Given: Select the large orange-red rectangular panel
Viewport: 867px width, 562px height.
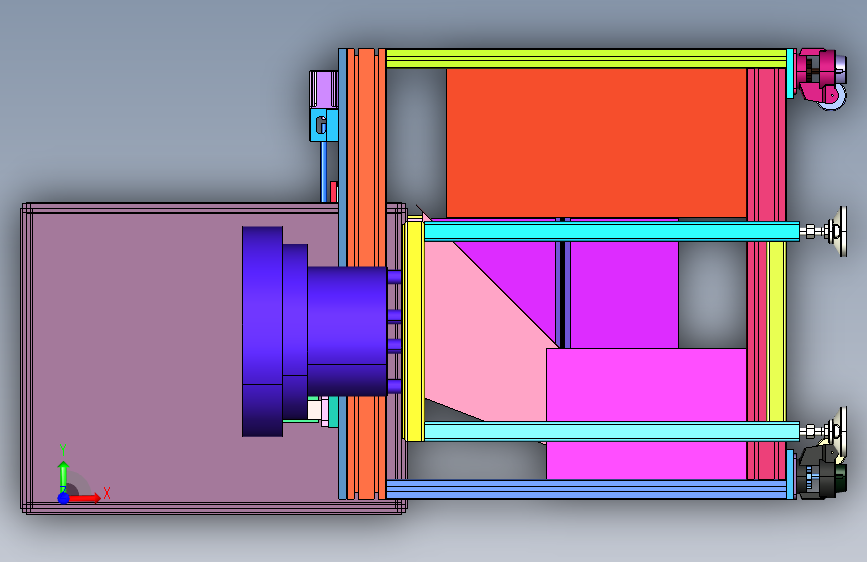Looking at the screenshot, I should coord(597,143).
